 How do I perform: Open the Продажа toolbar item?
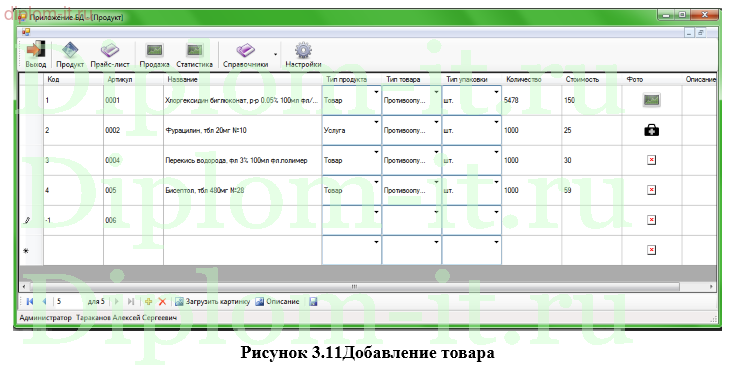click(x=154, y=55)
